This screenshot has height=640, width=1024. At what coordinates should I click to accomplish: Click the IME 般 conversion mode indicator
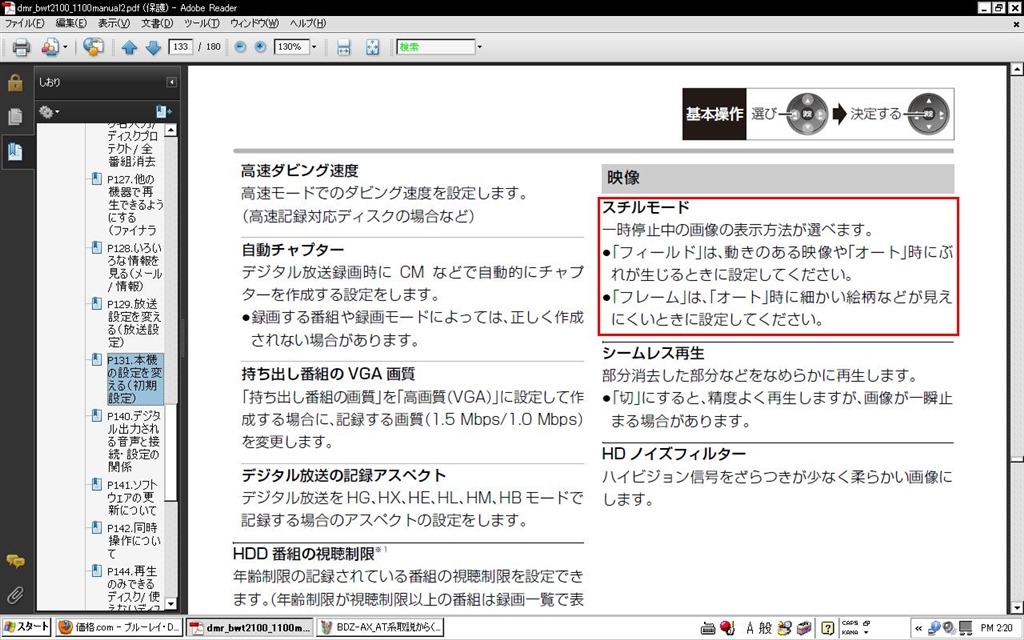(x=765, y=628)
